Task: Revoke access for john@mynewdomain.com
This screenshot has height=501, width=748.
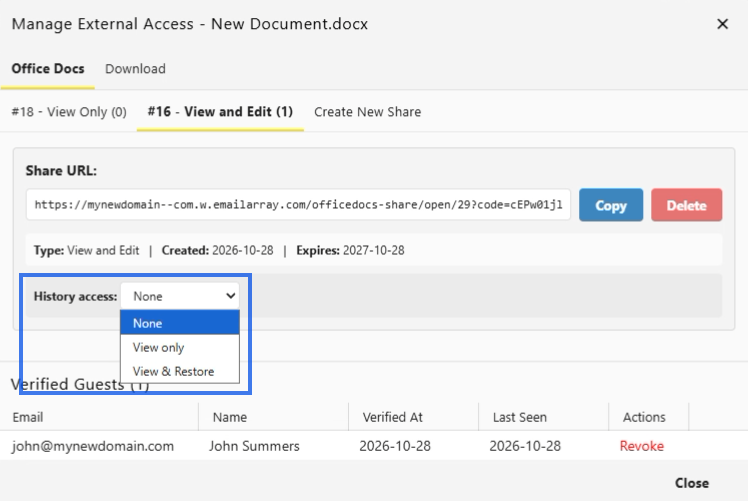Action: [x=642, y=446]
